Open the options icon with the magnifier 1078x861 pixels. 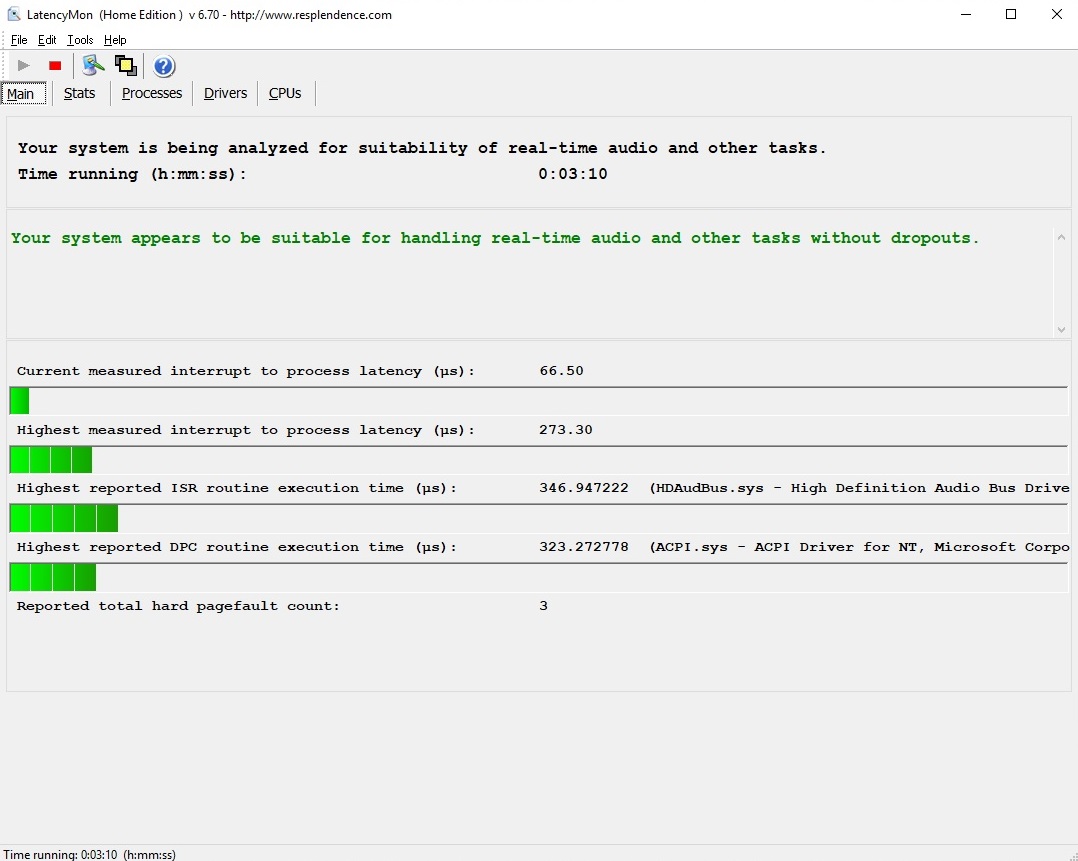coord(93,65)
